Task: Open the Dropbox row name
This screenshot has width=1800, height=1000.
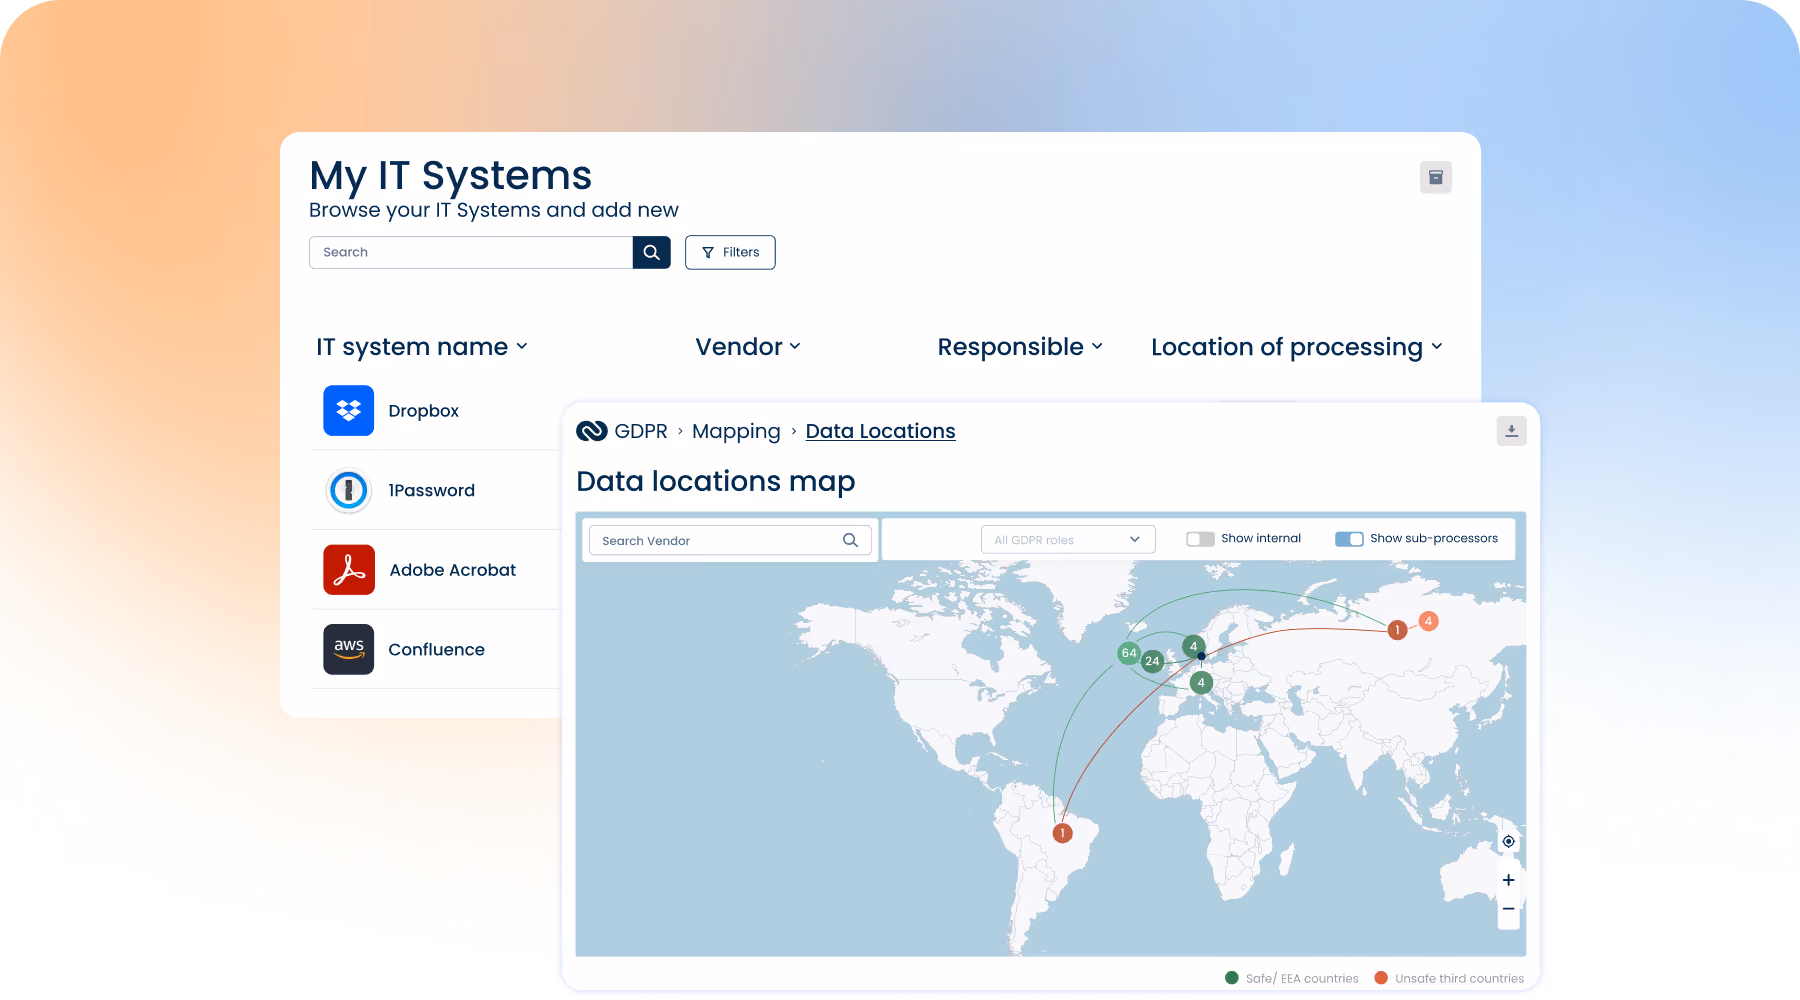Action: click(424, 411)
